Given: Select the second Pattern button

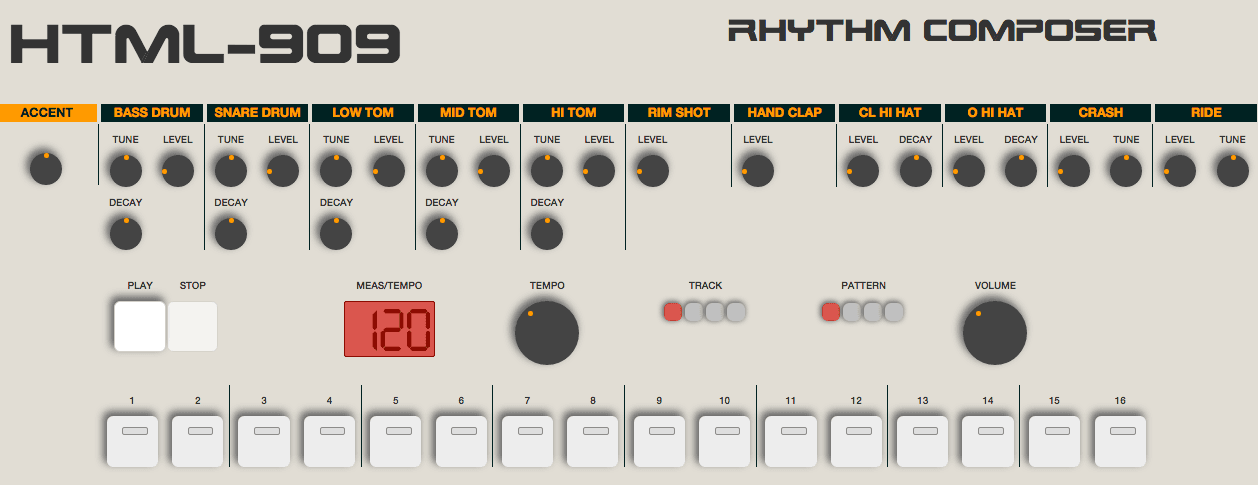Looking at the screenshot, I should (852, 312).
